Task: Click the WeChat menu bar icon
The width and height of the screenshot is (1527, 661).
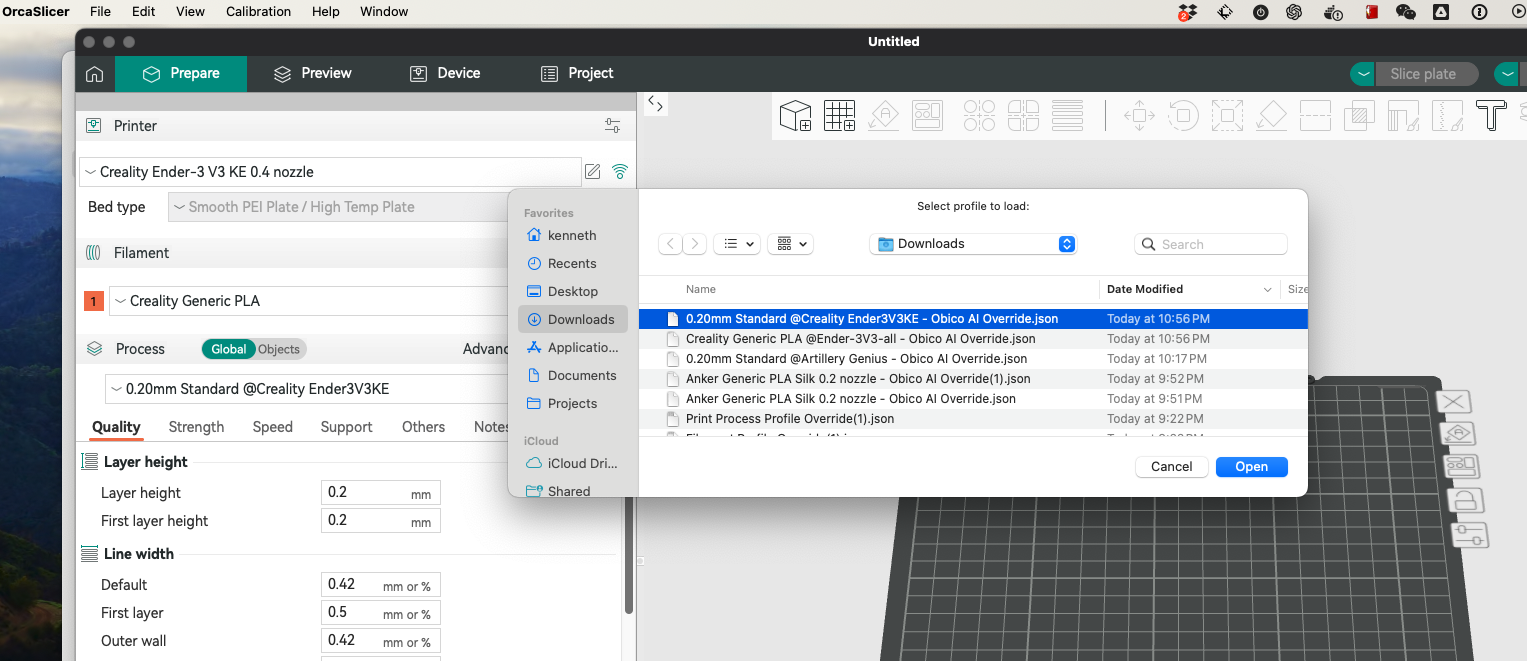Action: pyautogui.click(x=1406, y=12)
